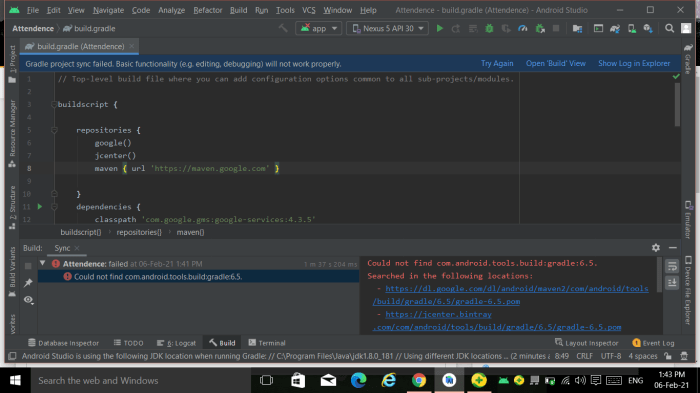Collapse the dependencies block fold marker

(54, 207)
